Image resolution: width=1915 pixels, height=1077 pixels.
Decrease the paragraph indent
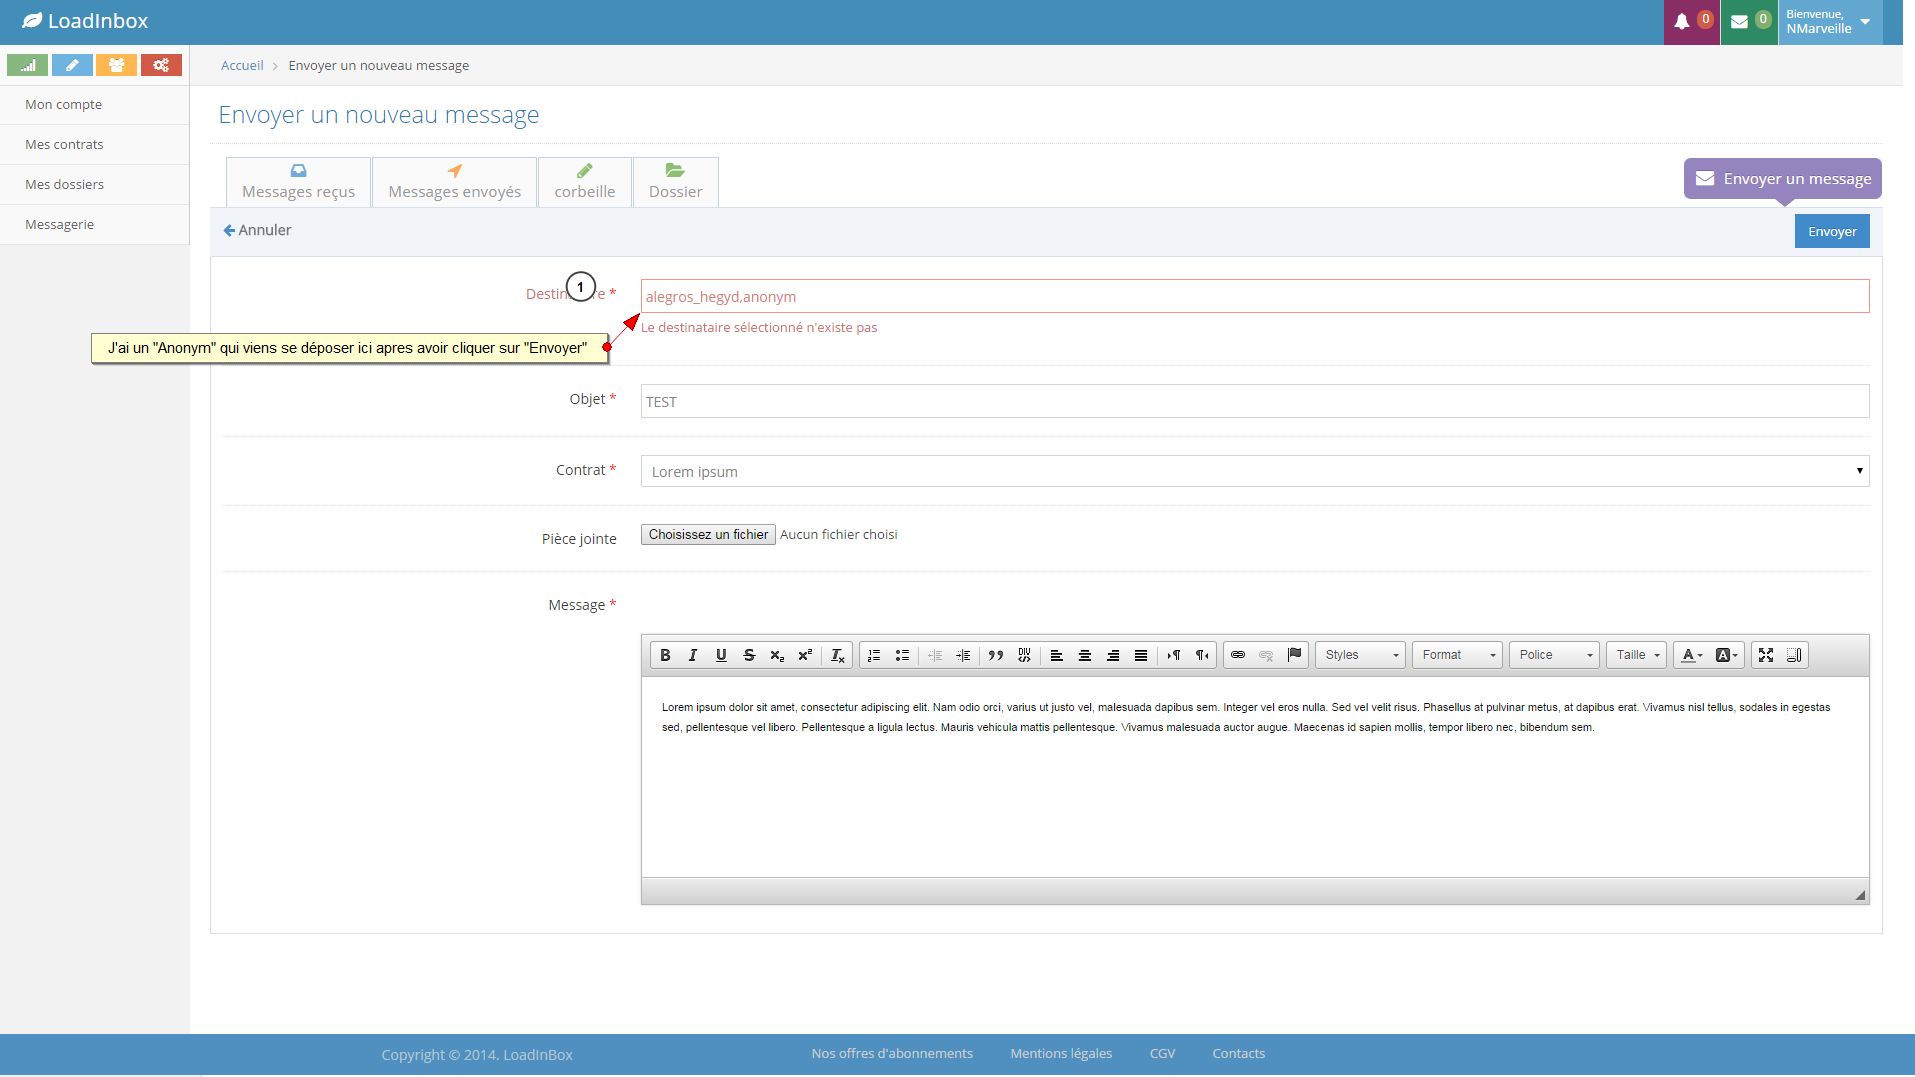click(x=935, y=655)
